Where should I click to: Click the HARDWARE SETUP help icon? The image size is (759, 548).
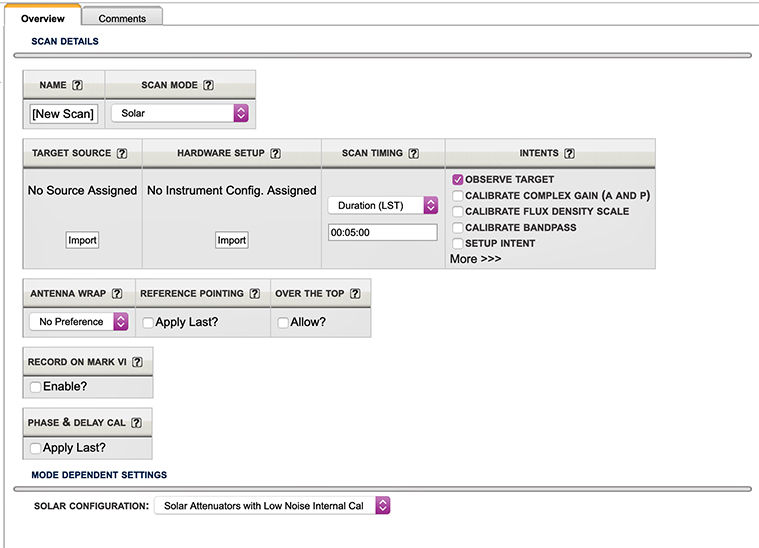click(x=275, y=154)
